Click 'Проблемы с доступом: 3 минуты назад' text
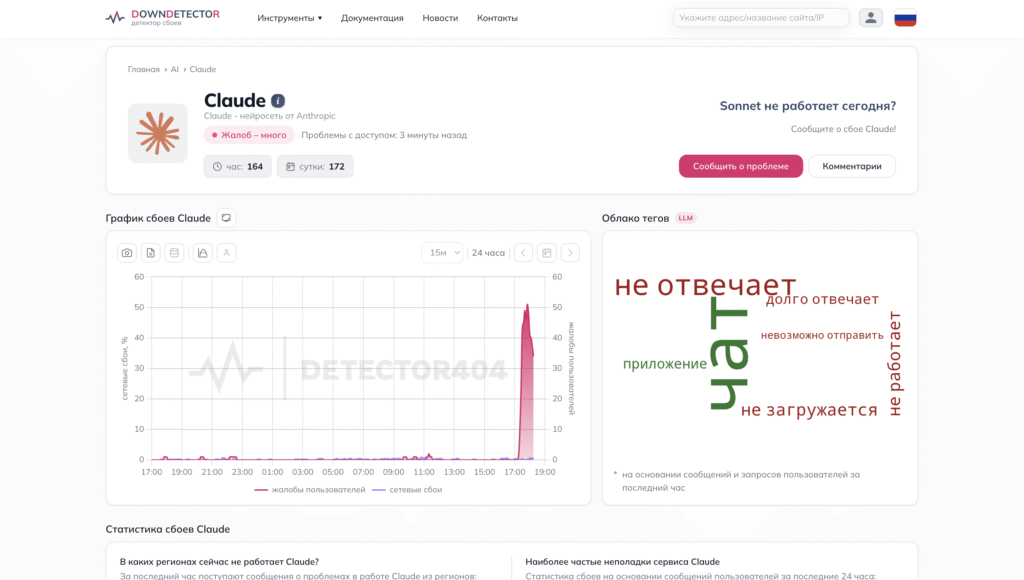Image resolution: width=1024 pixels, height=580 pixels. tap(384, 135)
